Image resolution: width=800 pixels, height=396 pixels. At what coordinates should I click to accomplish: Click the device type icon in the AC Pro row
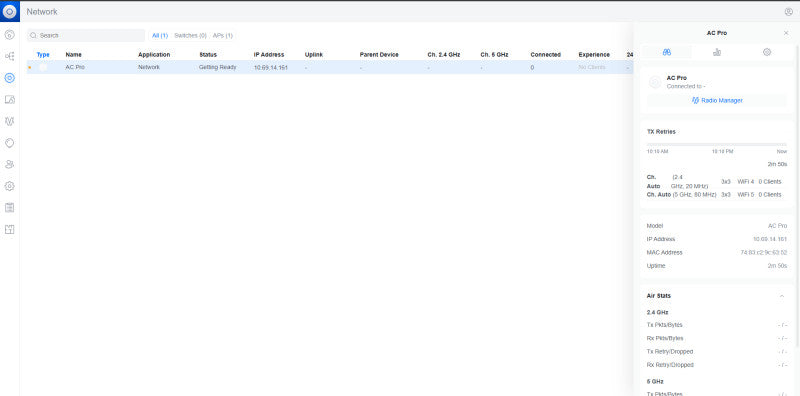pos(43,67)
